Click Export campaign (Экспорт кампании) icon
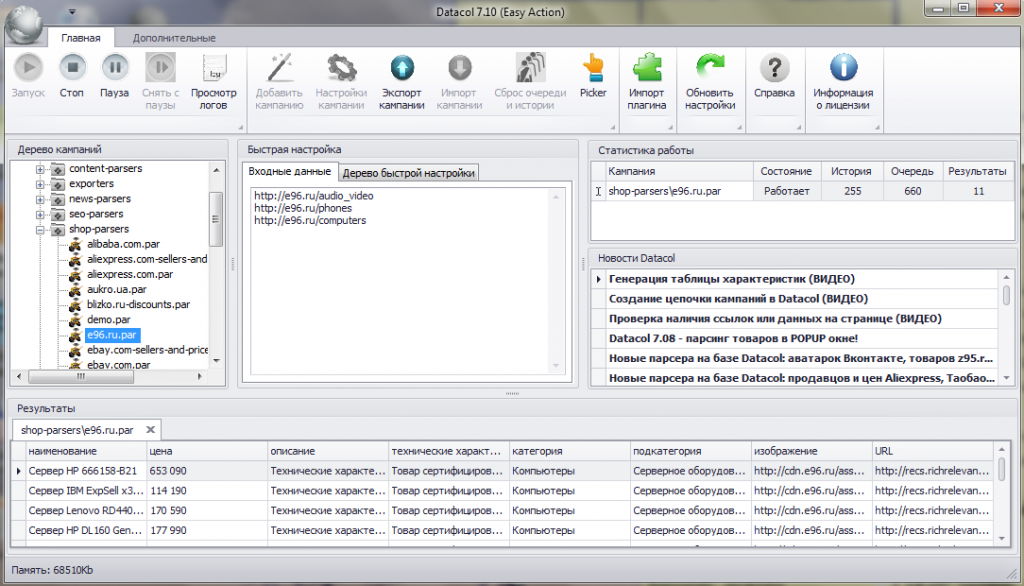The height and width of the screenshot is (586, 1024). pyautogui.click(x=402, y=69)
